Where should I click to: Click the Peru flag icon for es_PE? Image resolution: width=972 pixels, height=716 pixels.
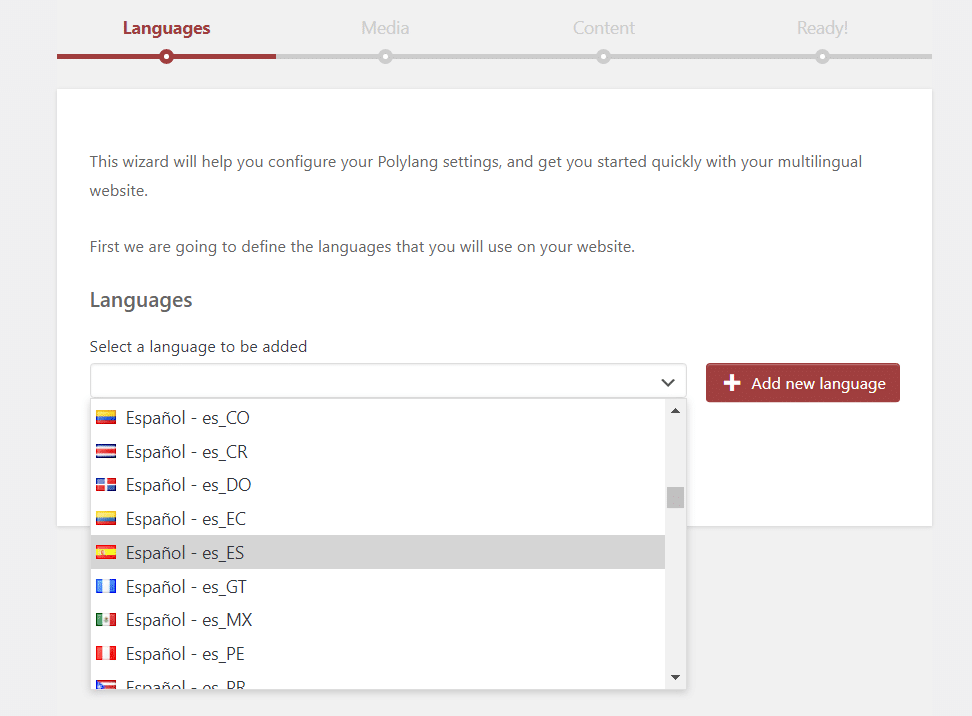coord(106,653)
